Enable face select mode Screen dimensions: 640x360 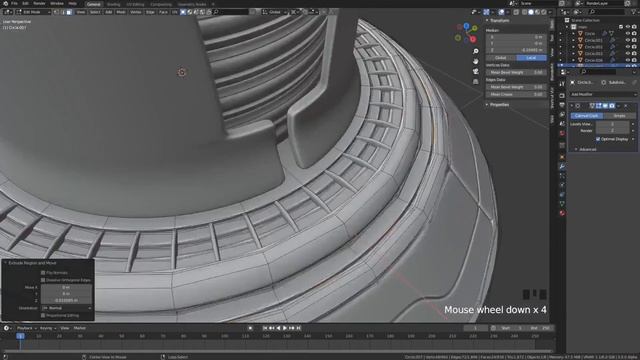pyautogui.click(x=69, y=12)
